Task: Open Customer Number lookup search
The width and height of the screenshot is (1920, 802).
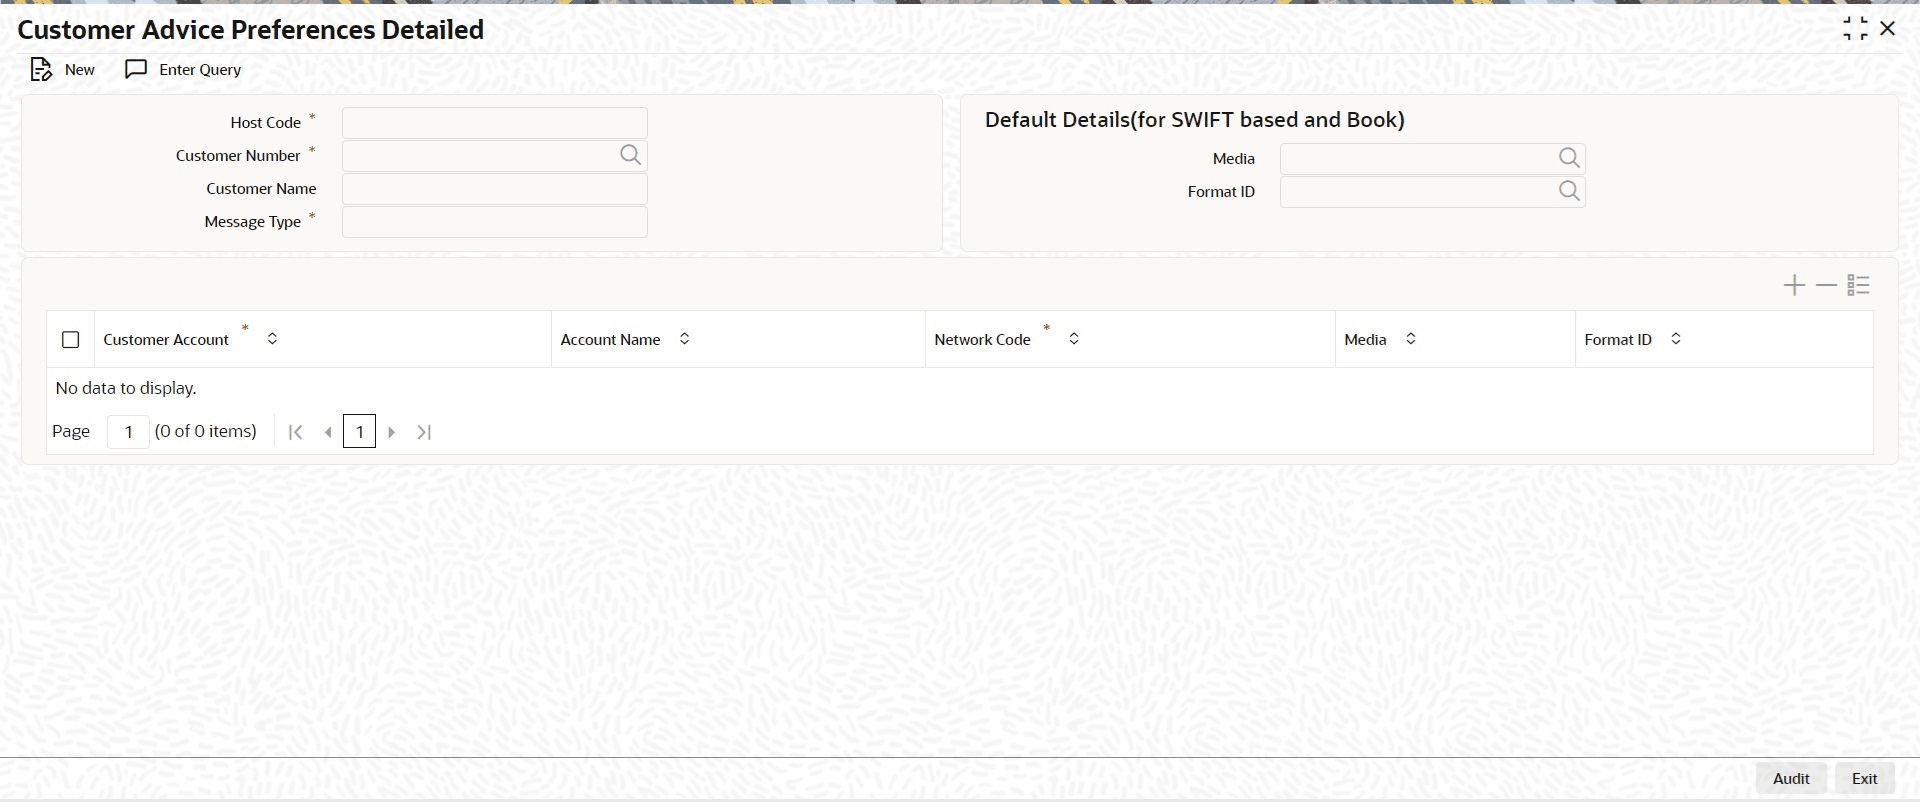Action: point(630,155)
